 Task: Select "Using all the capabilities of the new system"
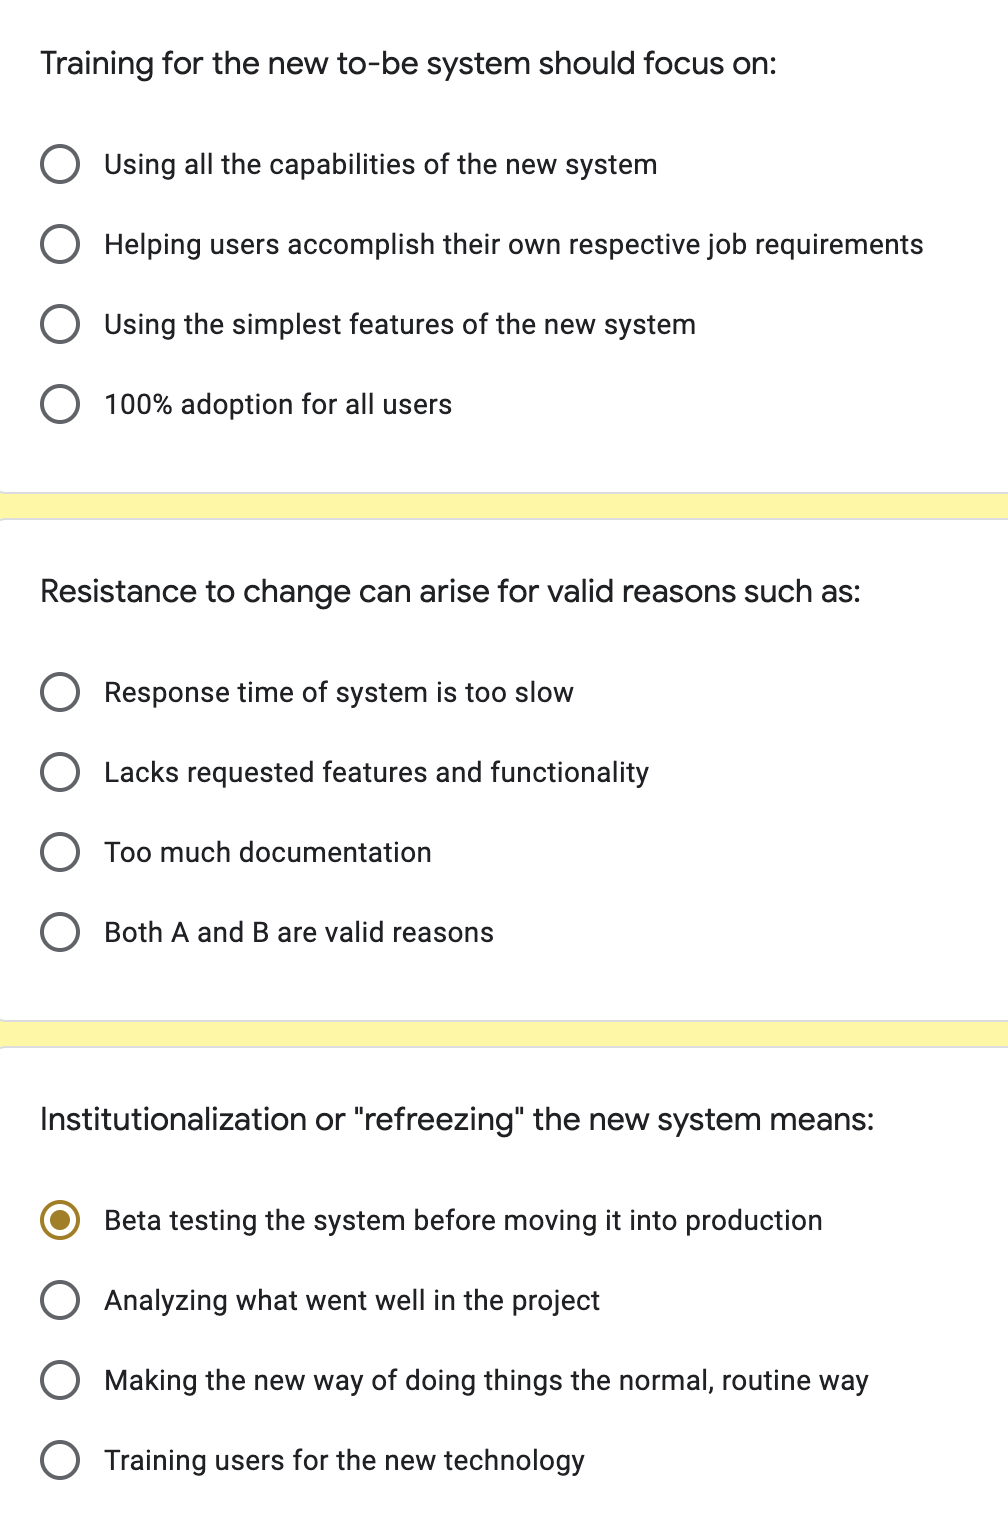[x=60, y=164]
